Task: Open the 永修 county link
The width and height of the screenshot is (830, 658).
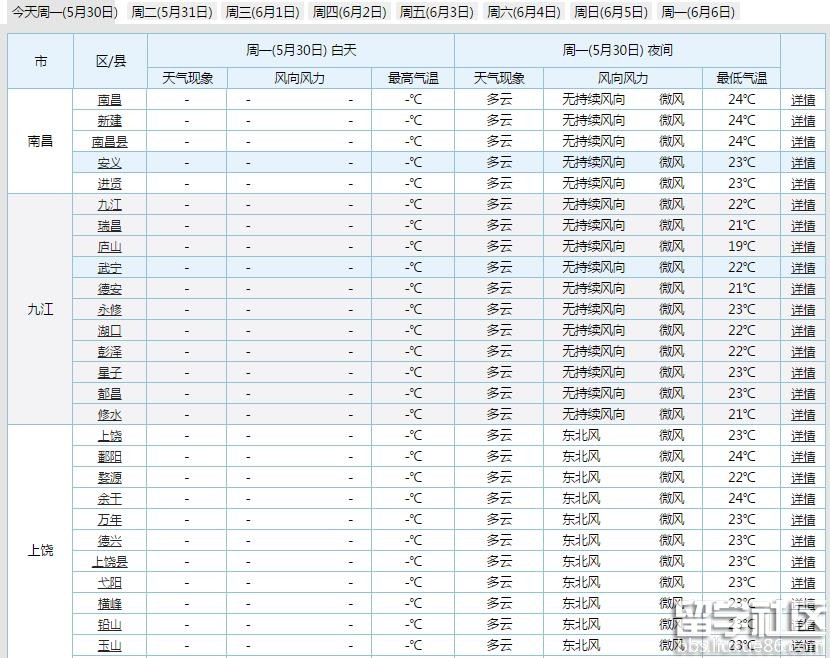Action: pos(110,310)
